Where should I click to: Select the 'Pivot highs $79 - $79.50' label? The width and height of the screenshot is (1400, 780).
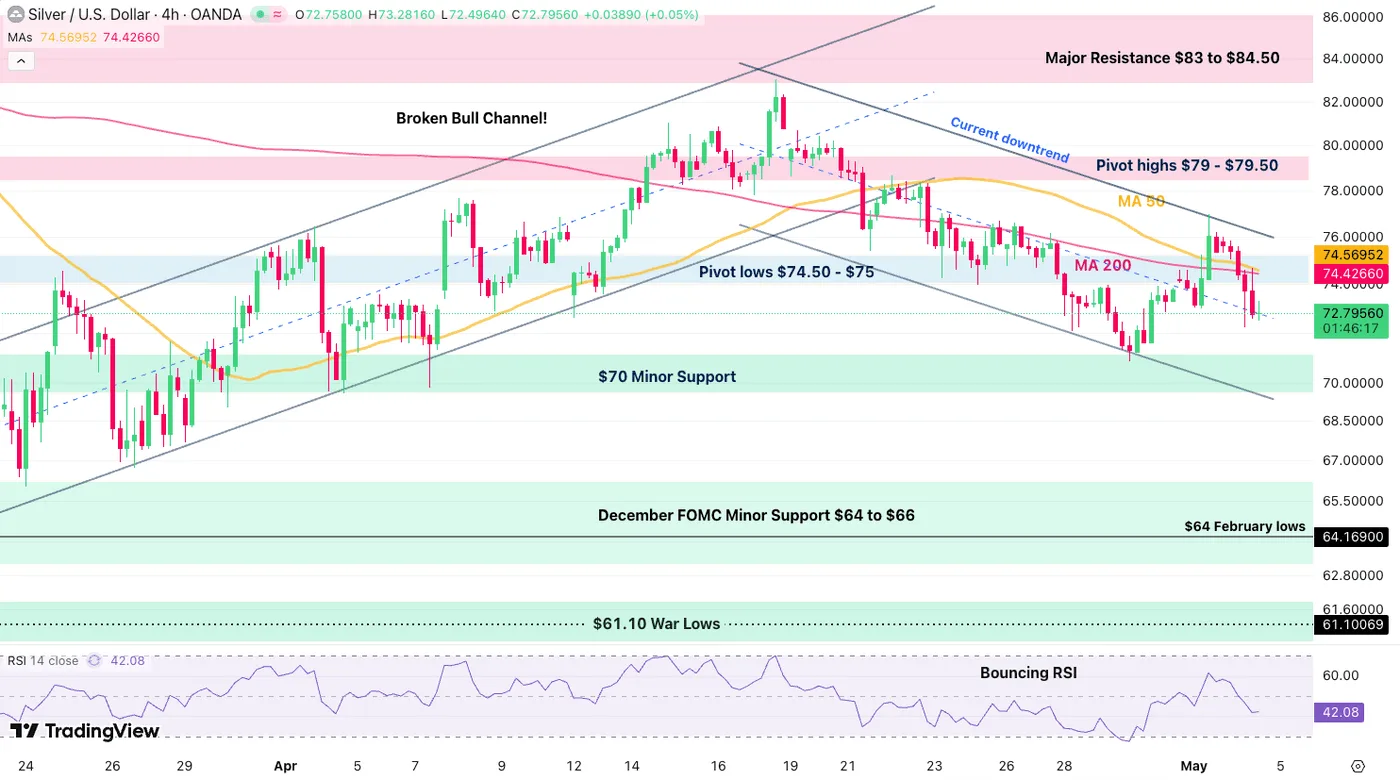(x=1187, y=166)
